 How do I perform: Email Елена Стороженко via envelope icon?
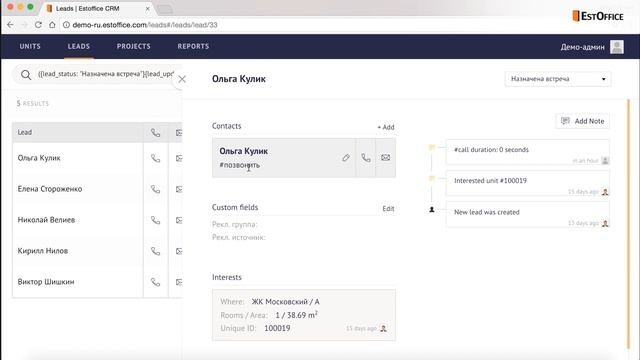pyautogui.click(x=179, y=189)
